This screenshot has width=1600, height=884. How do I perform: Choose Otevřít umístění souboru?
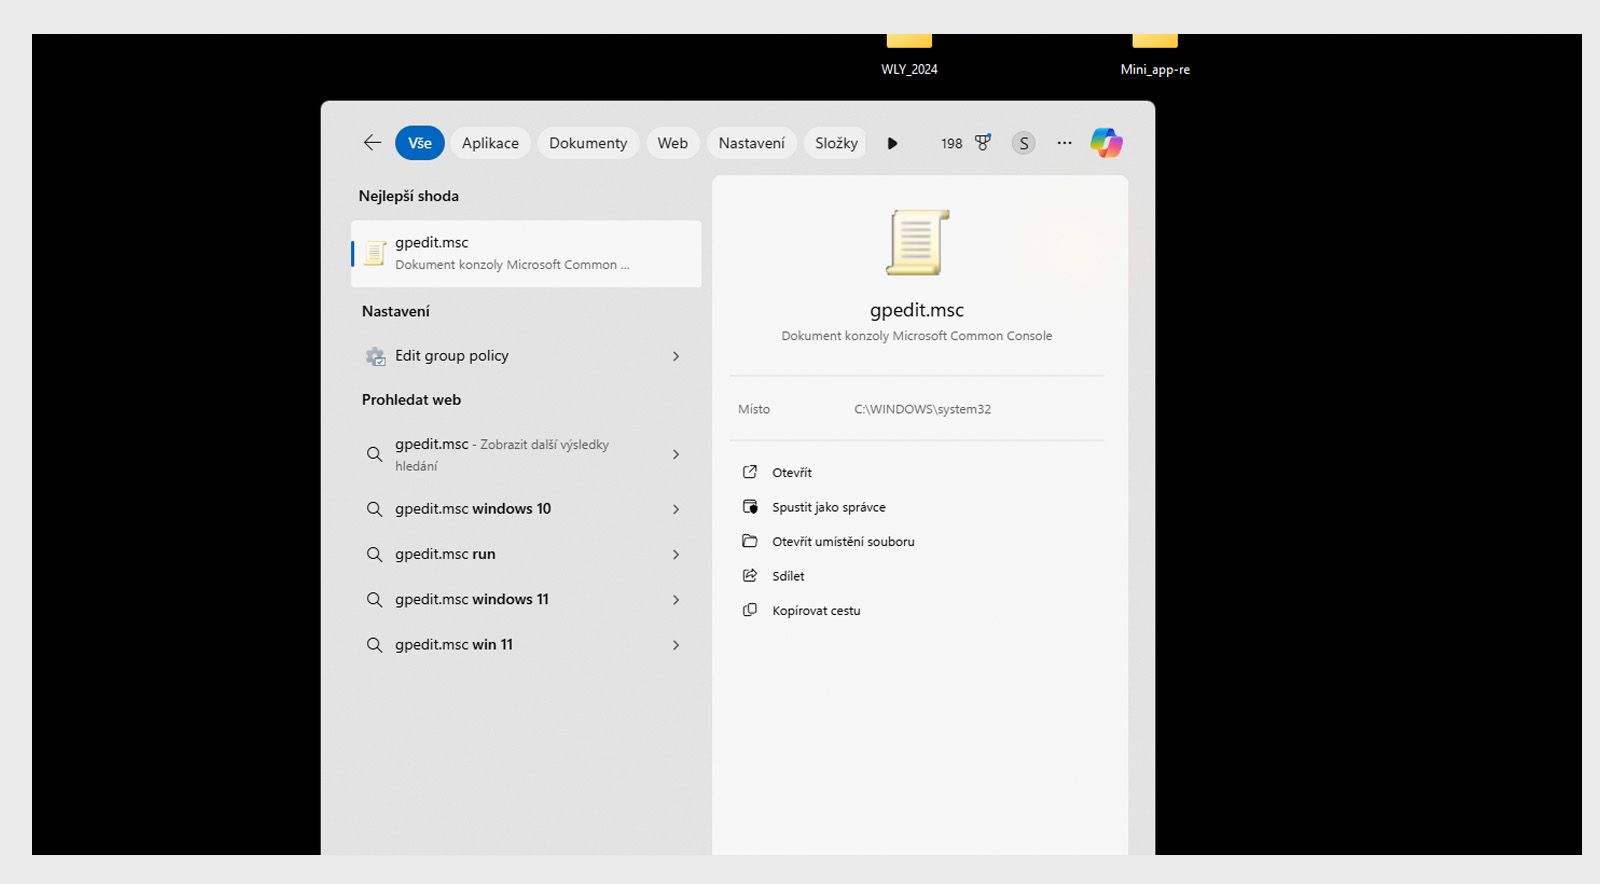click(x=843, y=541)
